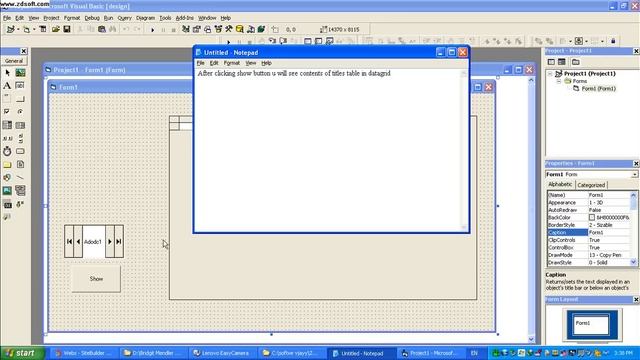The image size is (640, 360).
Task: Select the OLE control tool
Action: coord(7,204)
